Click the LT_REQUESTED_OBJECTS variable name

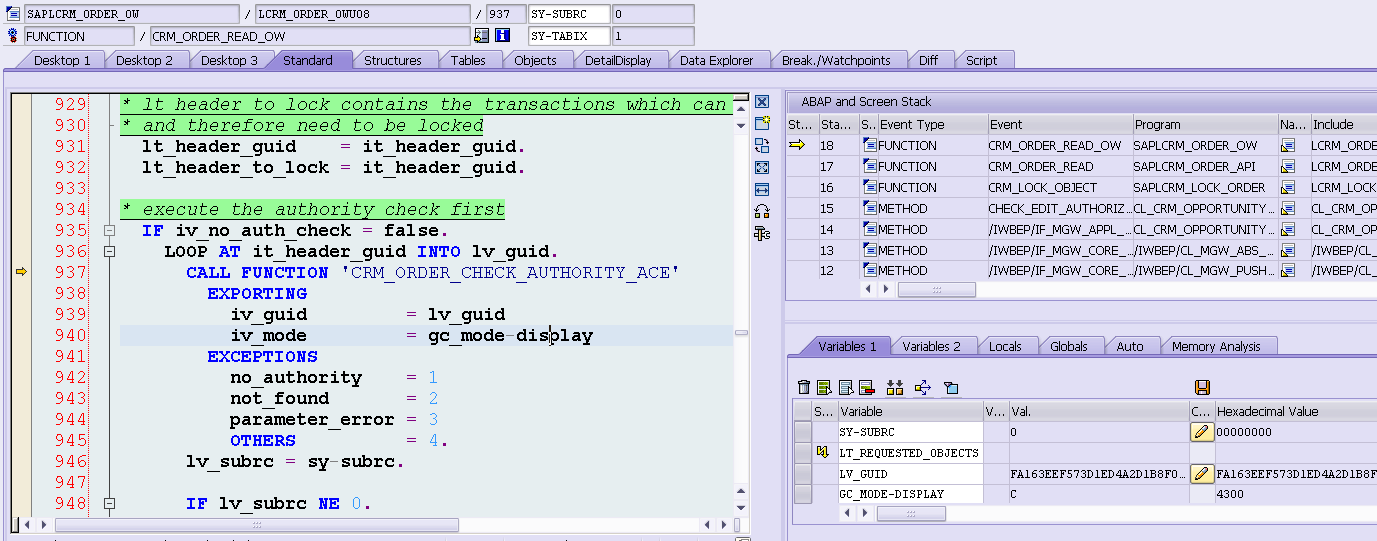[x=910, y=453]
